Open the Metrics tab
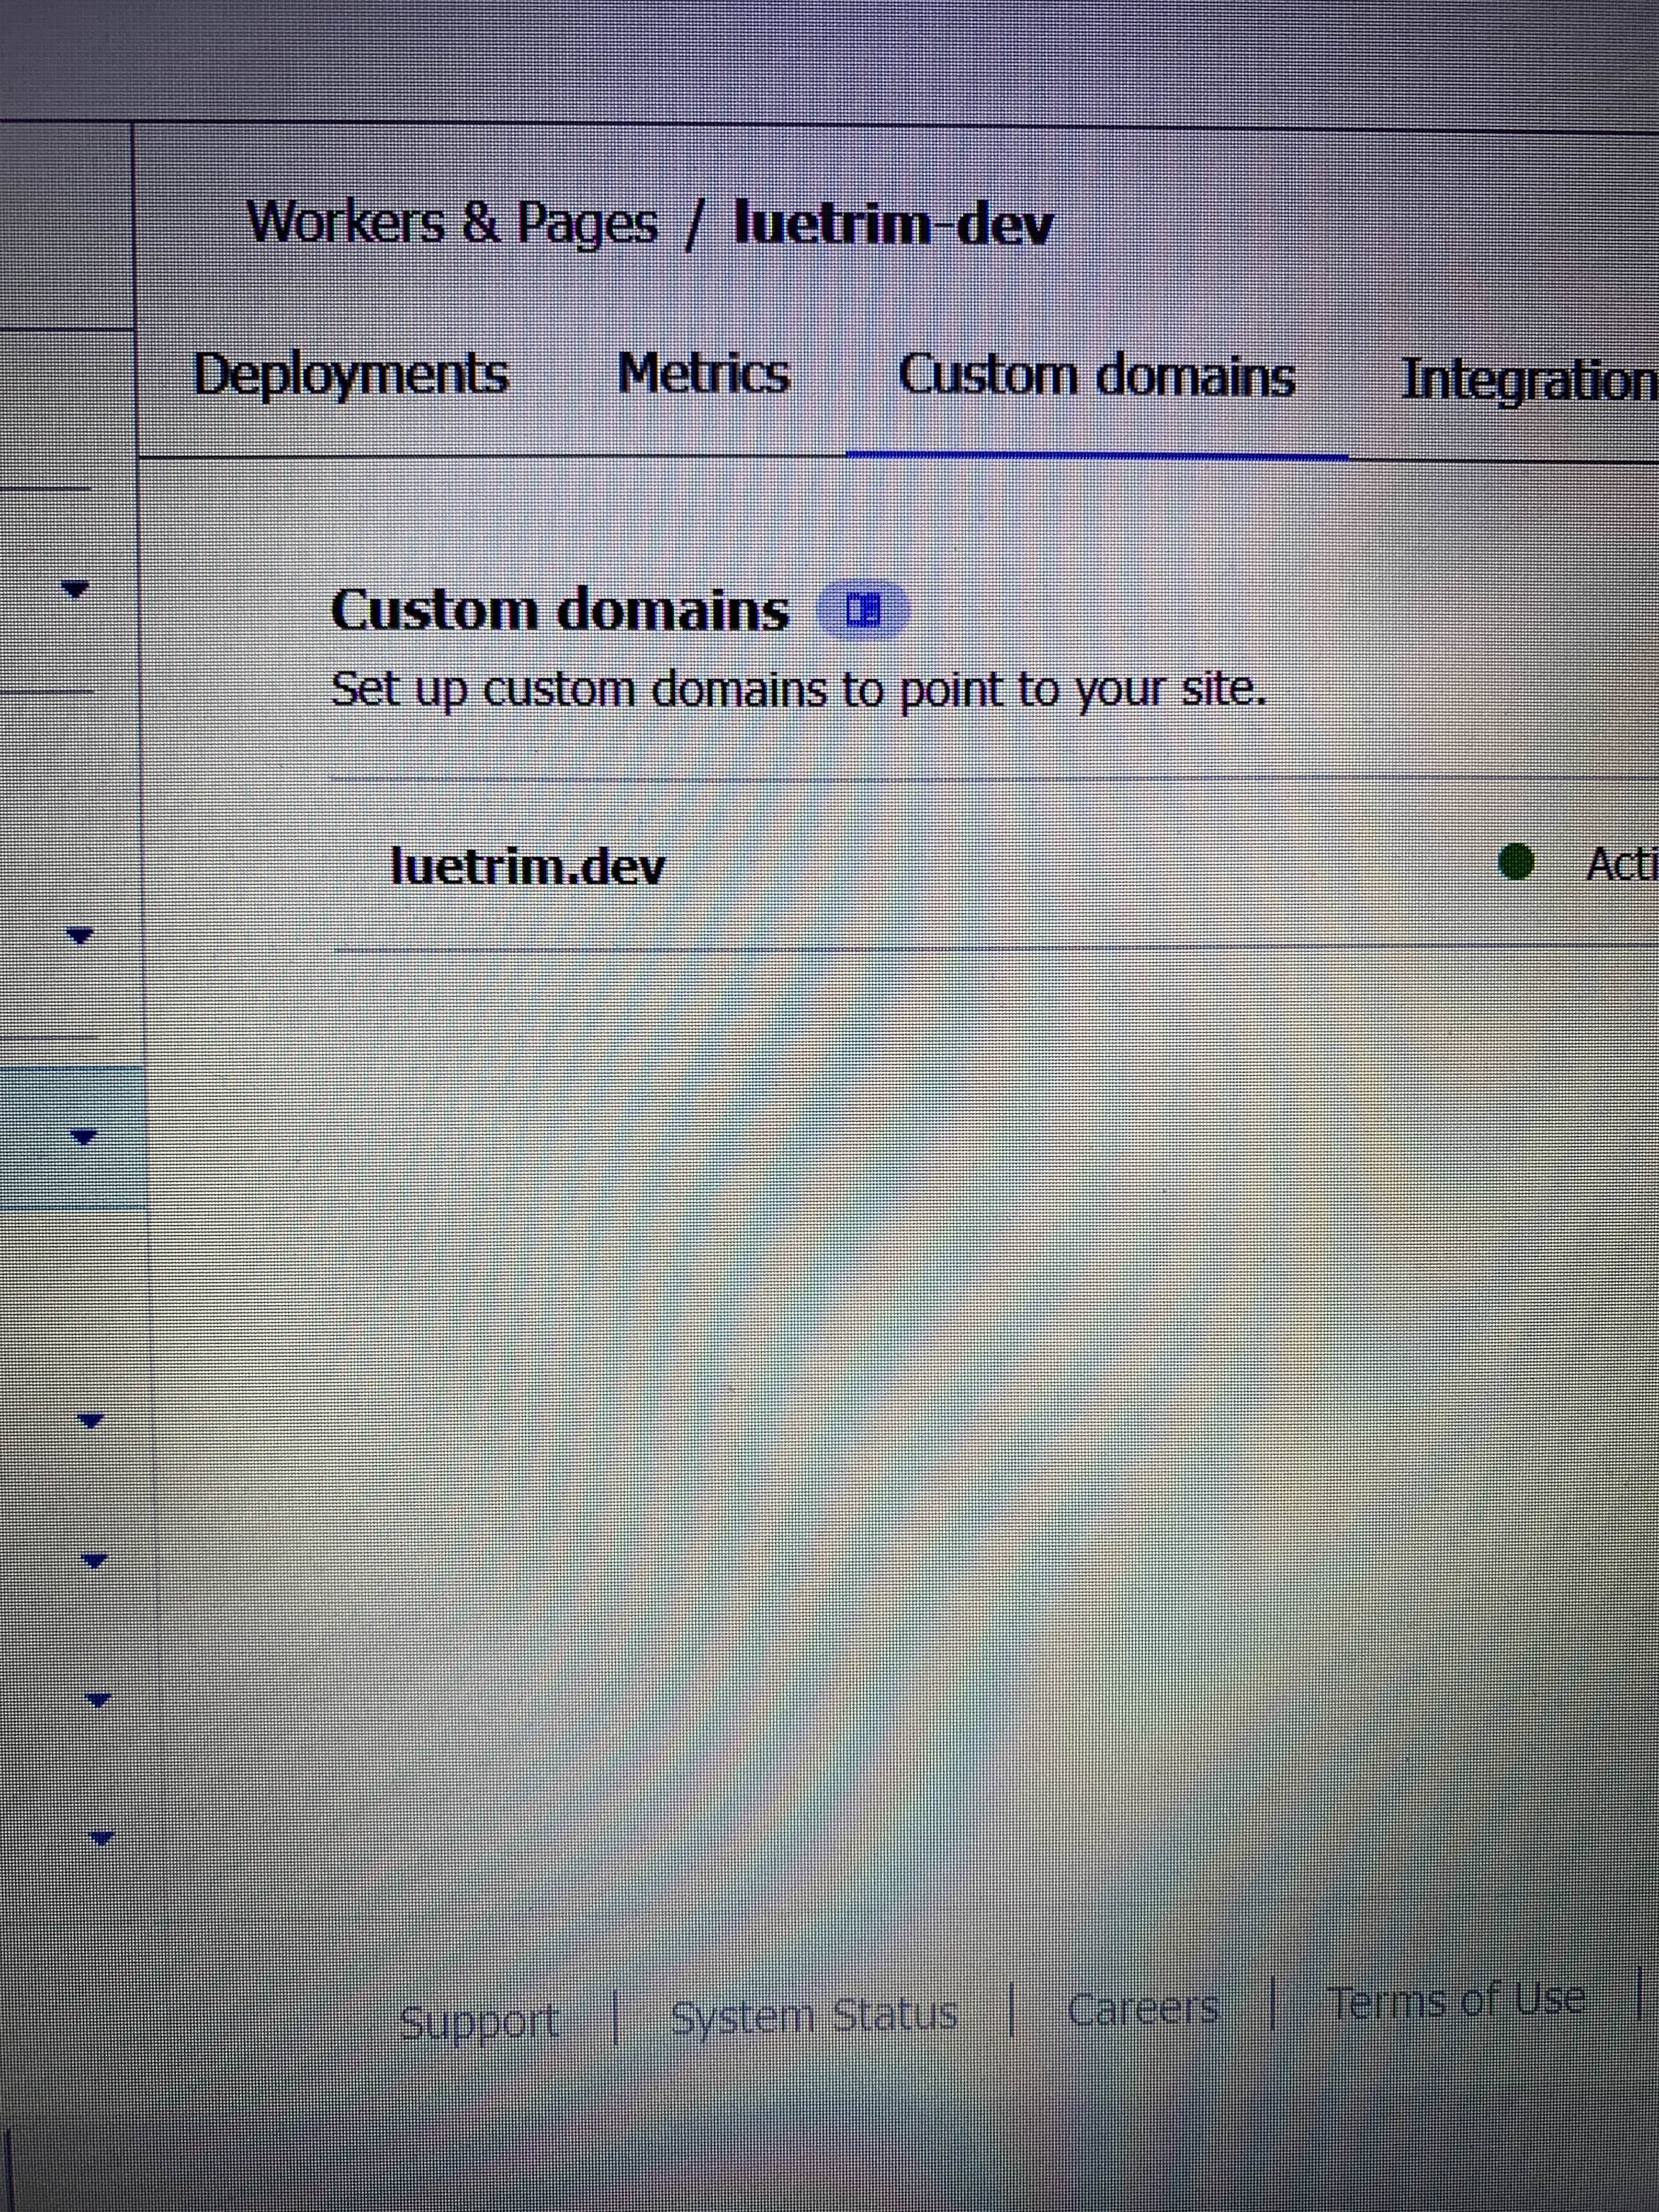This screenshot has width=1659, height=2212. pyautogui.click(x=703, y=374)
